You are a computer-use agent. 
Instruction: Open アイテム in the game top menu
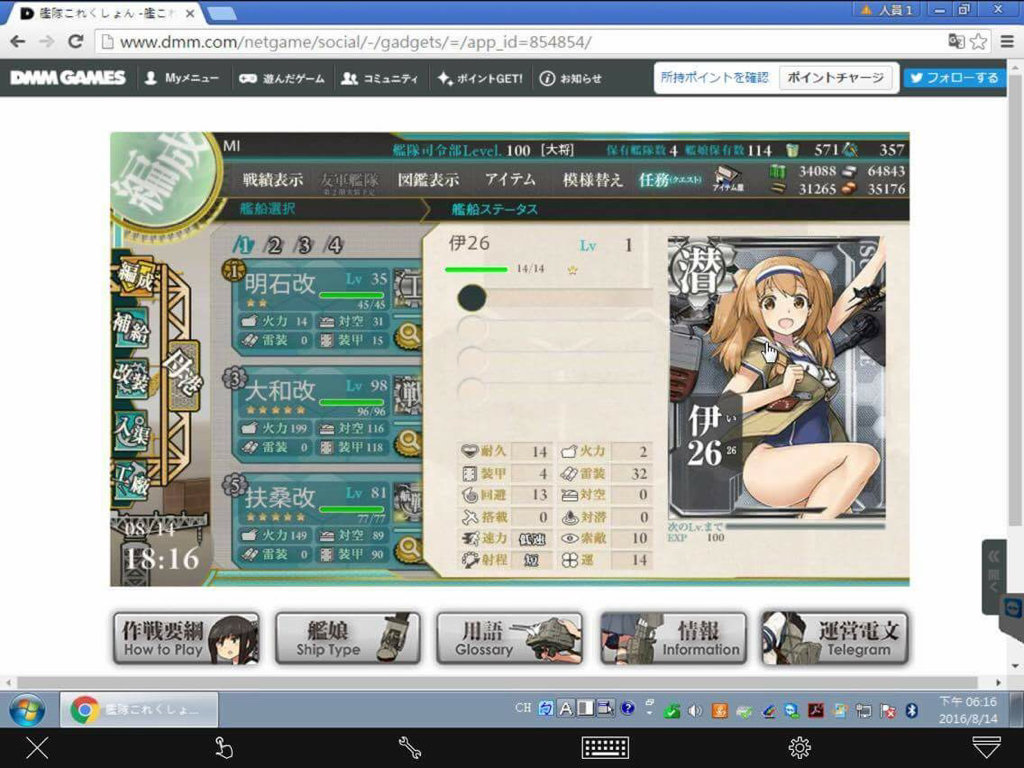(x=510, y=179)
